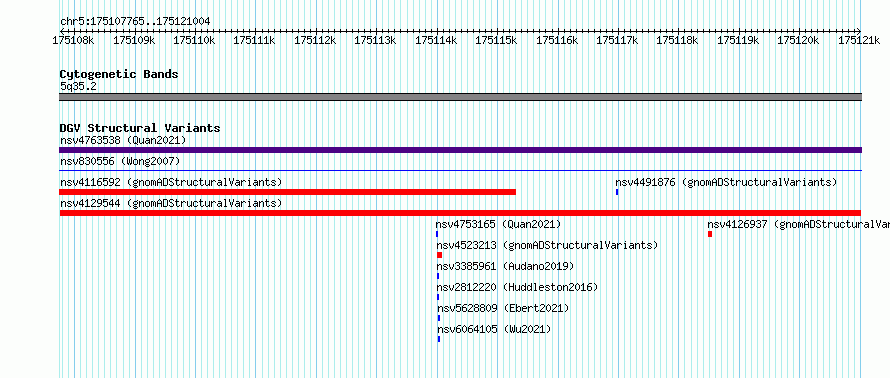
Task: Click the 175109k ruler tick label
Action: pyautogui.click(x=134, y=40)
